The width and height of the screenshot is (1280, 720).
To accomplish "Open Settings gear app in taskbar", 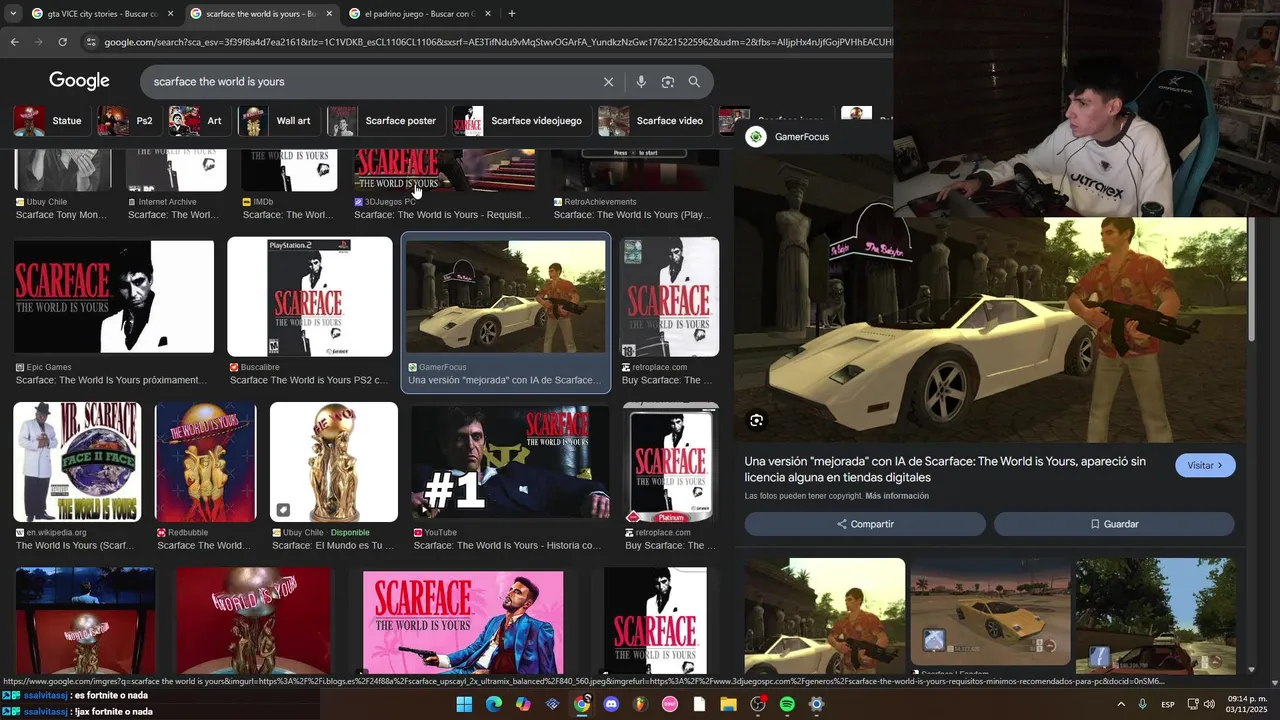I will tap(816, 704).
